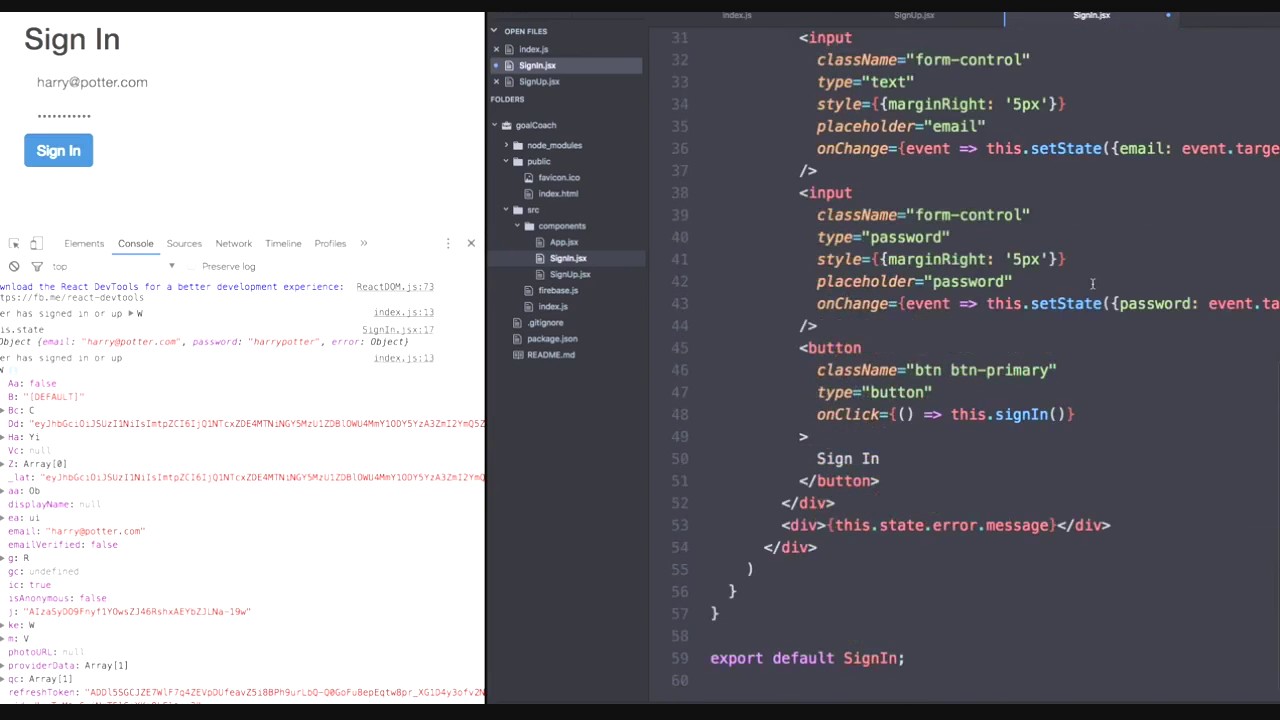
Task: Select index.js in the Open Files list
Action: pyautogui.click(x=533, y=49)
